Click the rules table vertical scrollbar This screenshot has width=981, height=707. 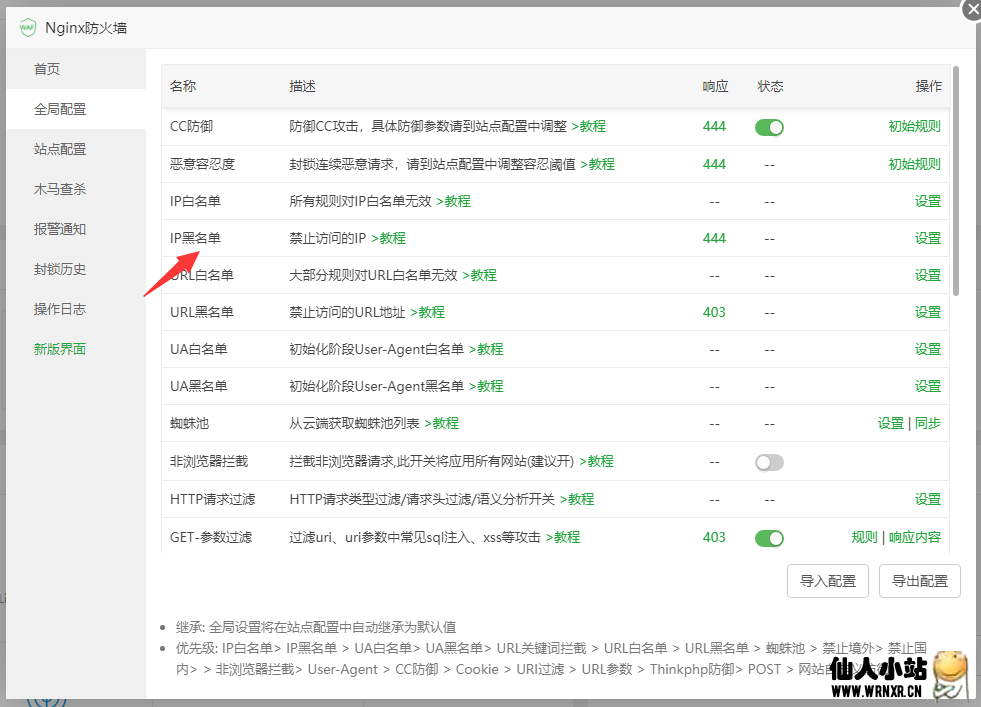[x=955, y=181]
